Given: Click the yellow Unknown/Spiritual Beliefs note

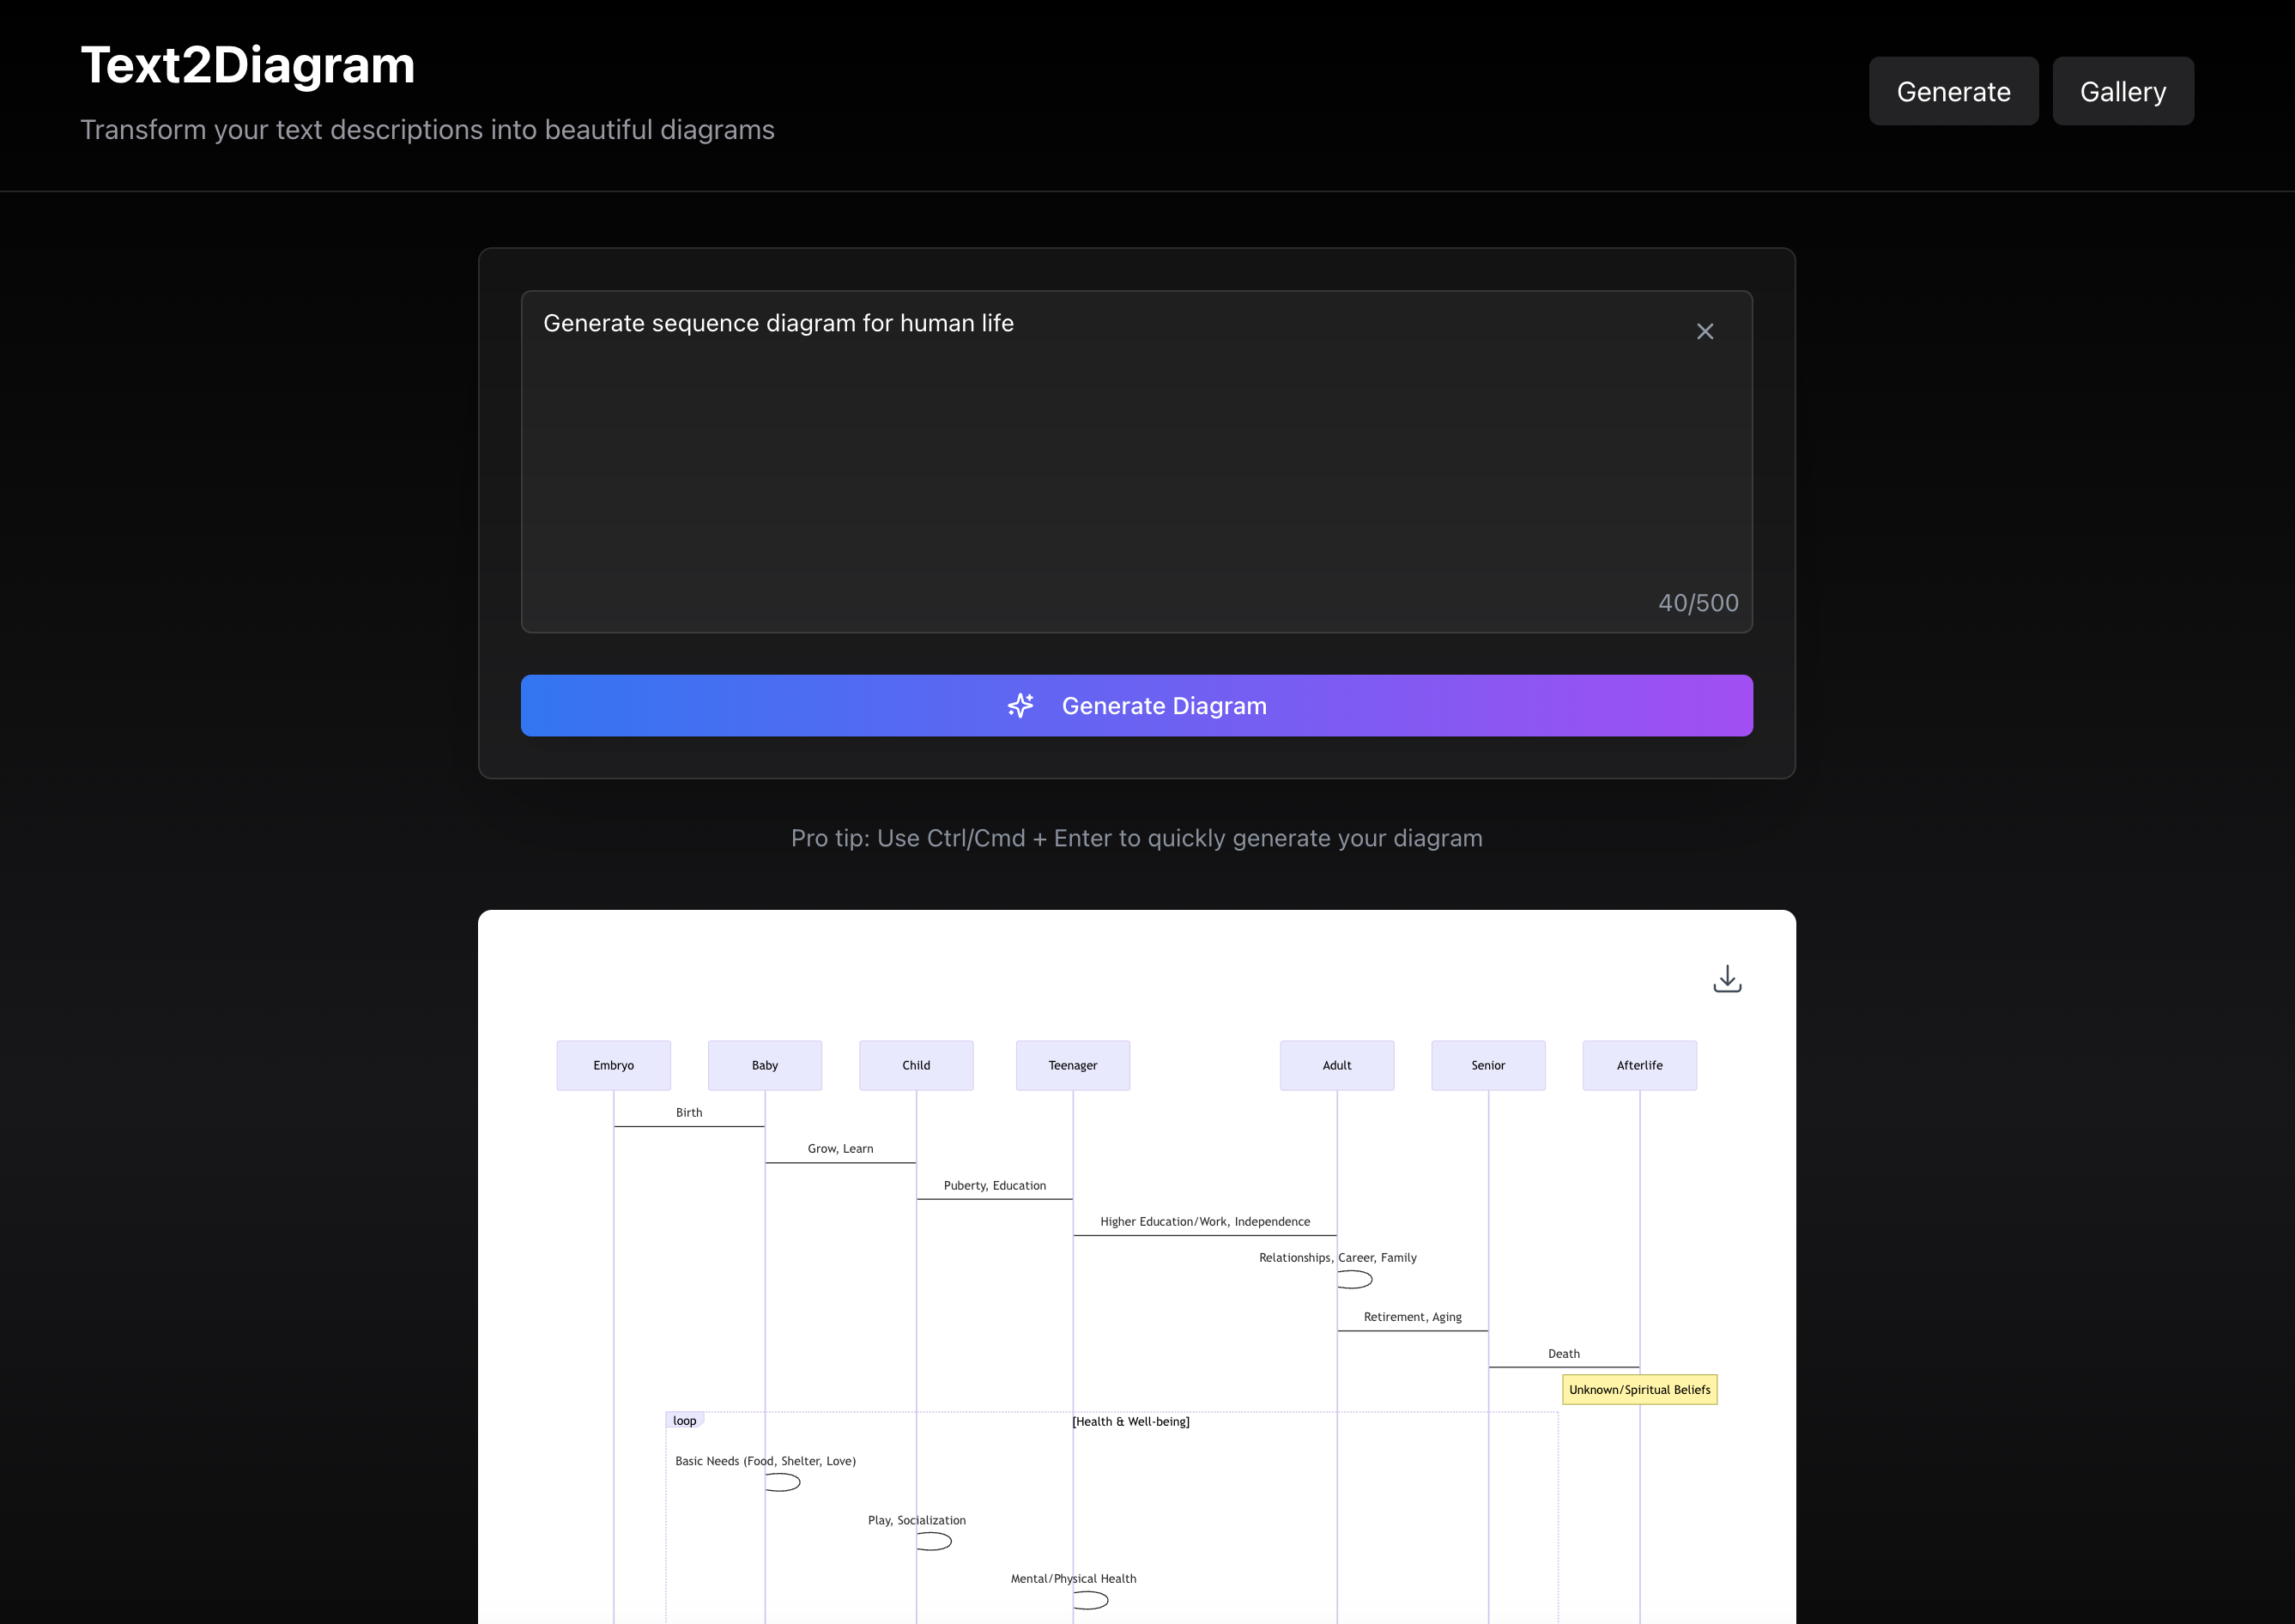Looking at the screenshot, I should (x=1639, y=1389).
